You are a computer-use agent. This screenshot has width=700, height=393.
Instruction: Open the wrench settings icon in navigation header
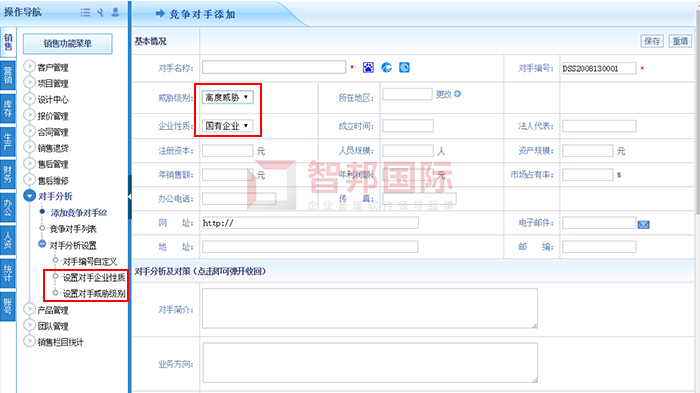[x=100, y=13]
